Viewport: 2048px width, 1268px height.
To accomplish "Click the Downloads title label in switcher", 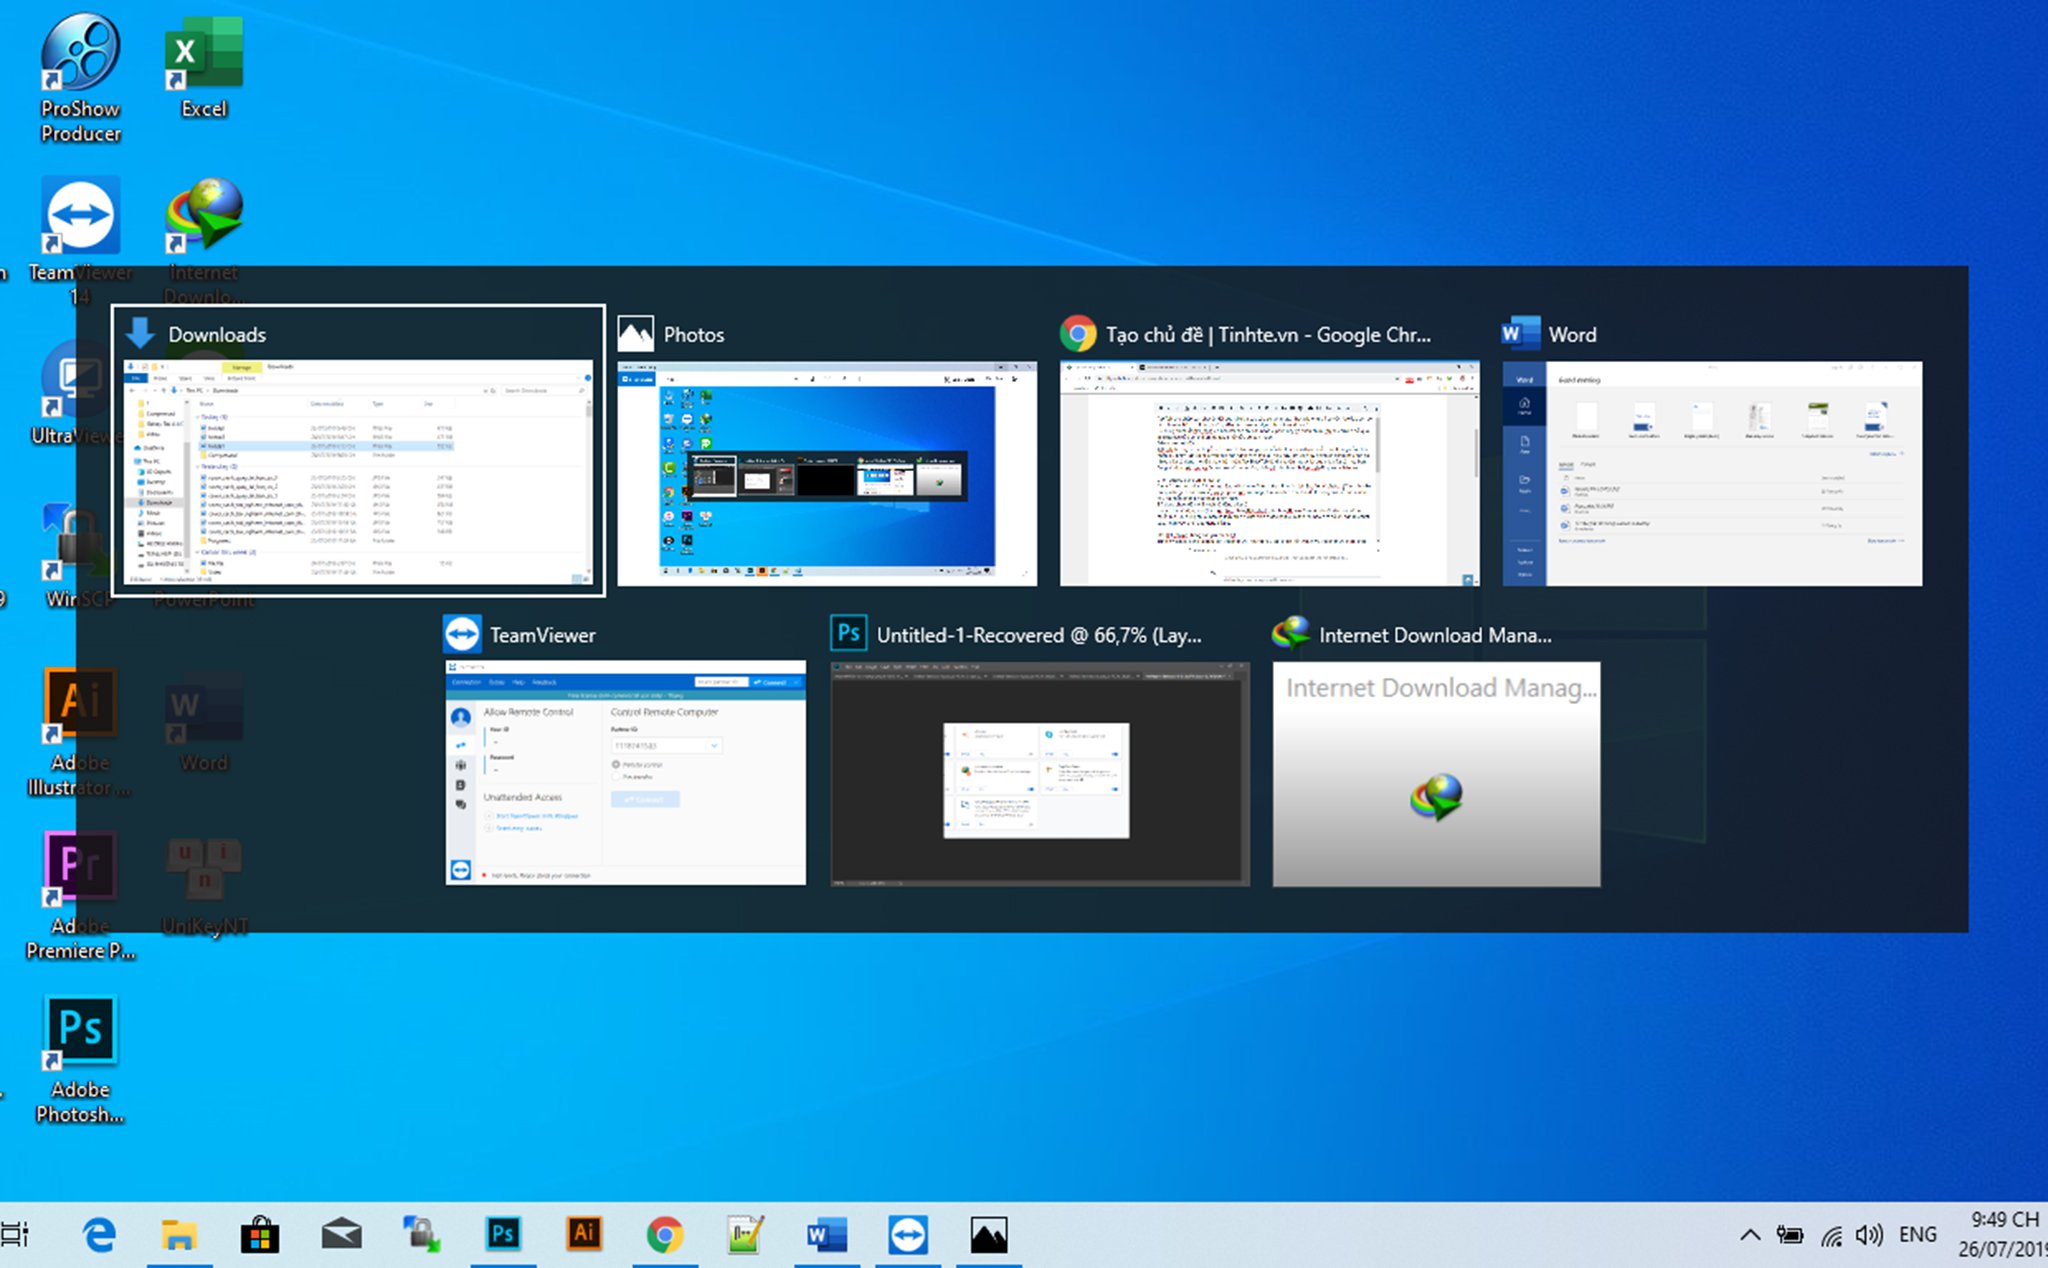I will [217, 335].
